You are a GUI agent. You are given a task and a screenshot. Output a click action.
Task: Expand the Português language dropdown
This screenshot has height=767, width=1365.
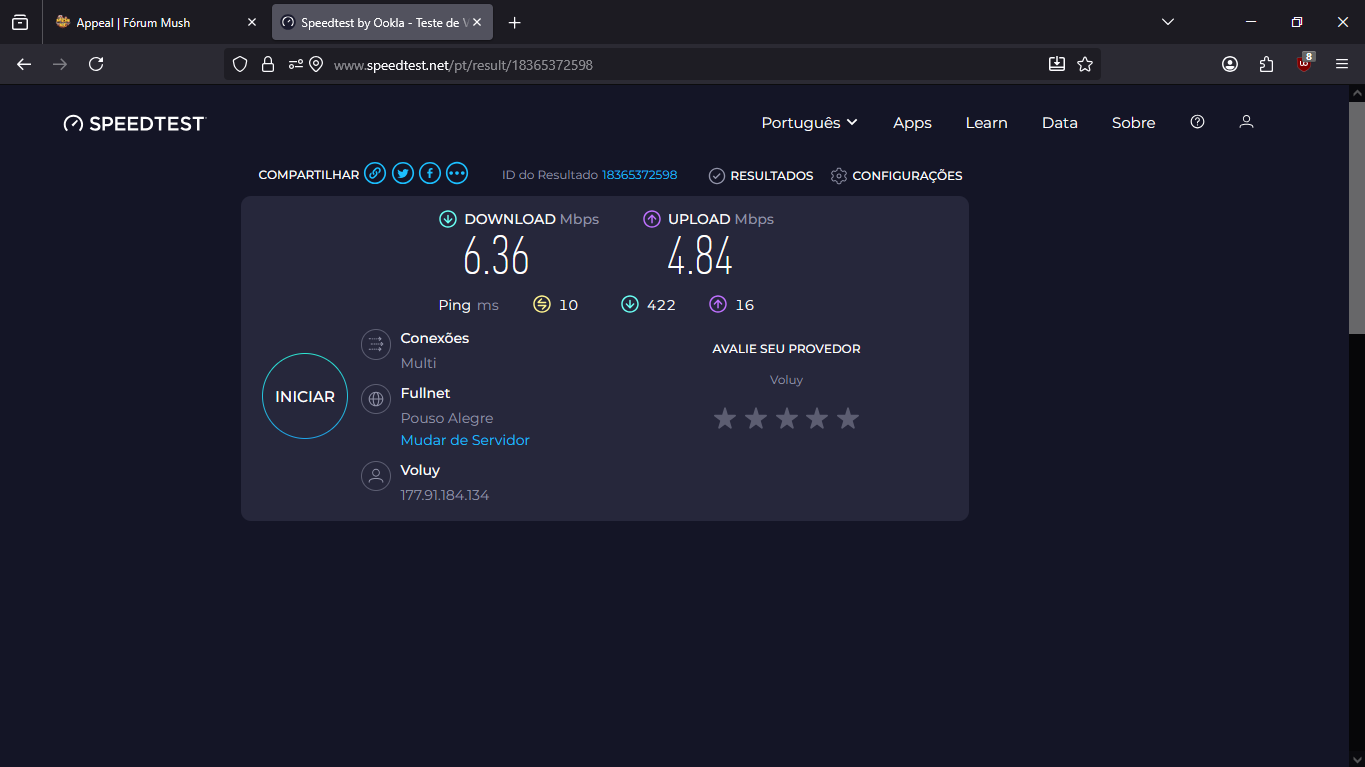810,123
